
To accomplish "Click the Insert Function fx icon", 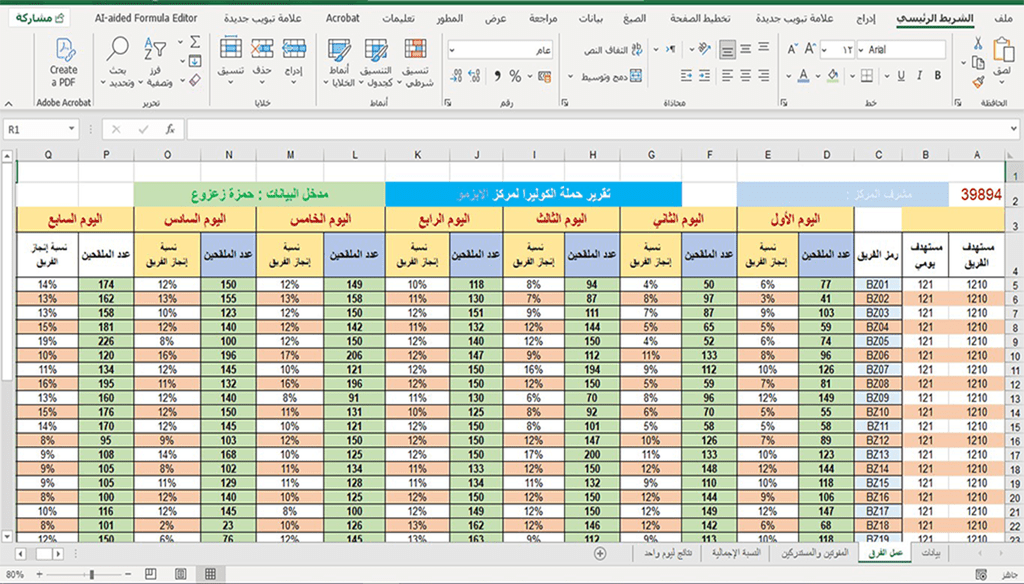I will click(x=170, y=129).
